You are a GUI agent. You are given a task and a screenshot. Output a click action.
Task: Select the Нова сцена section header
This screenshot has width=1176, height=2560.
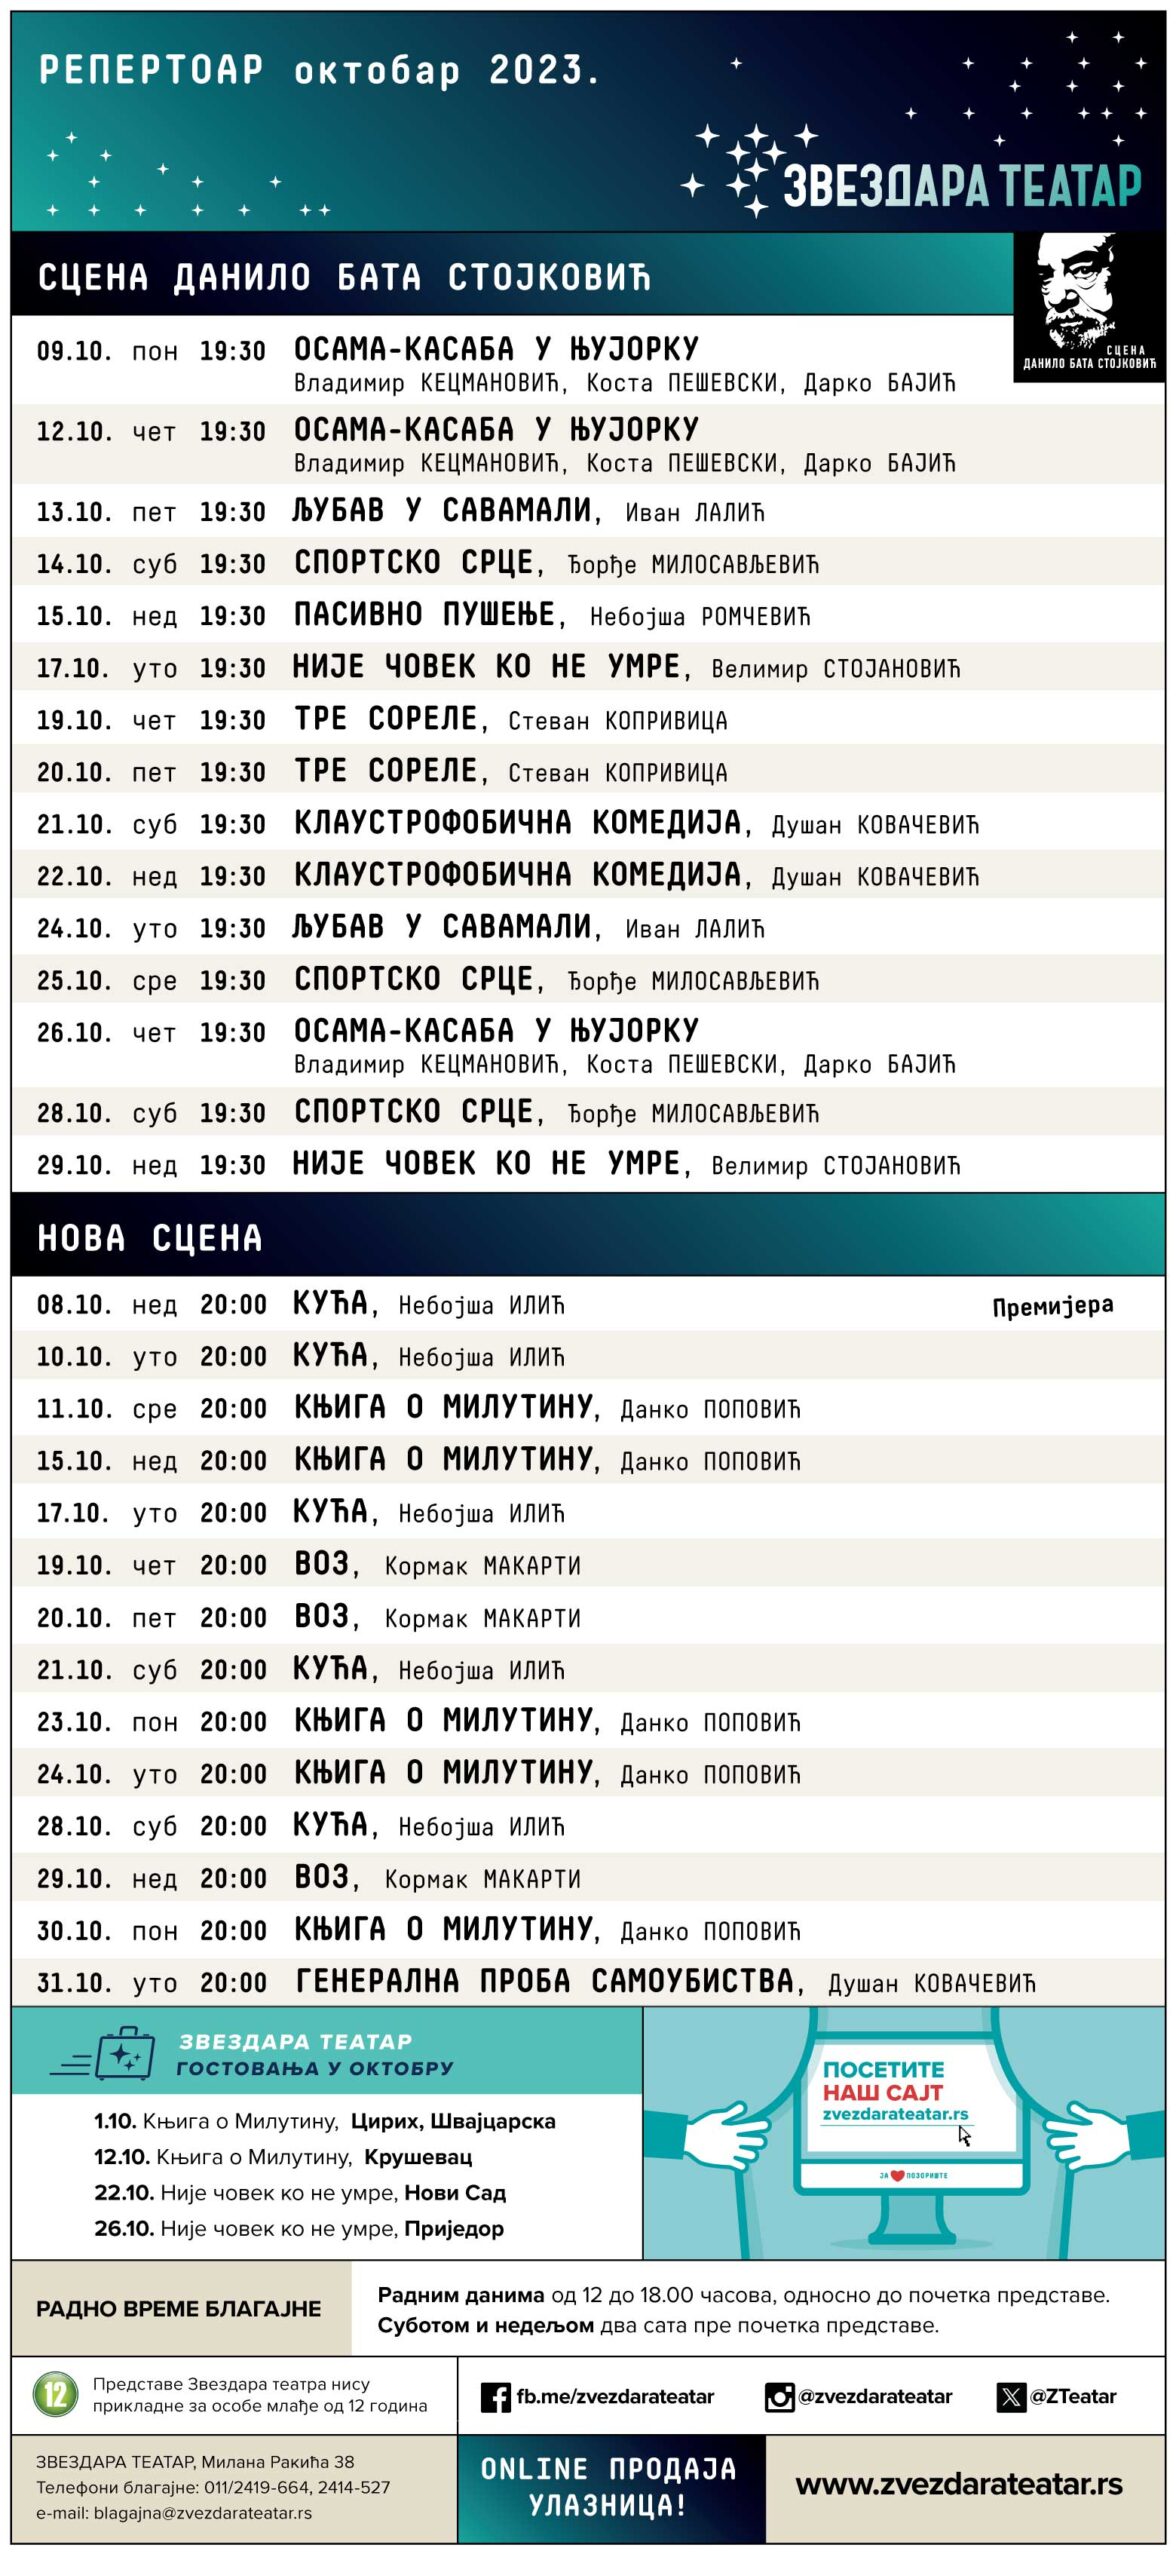click(x=150, y=1238)
